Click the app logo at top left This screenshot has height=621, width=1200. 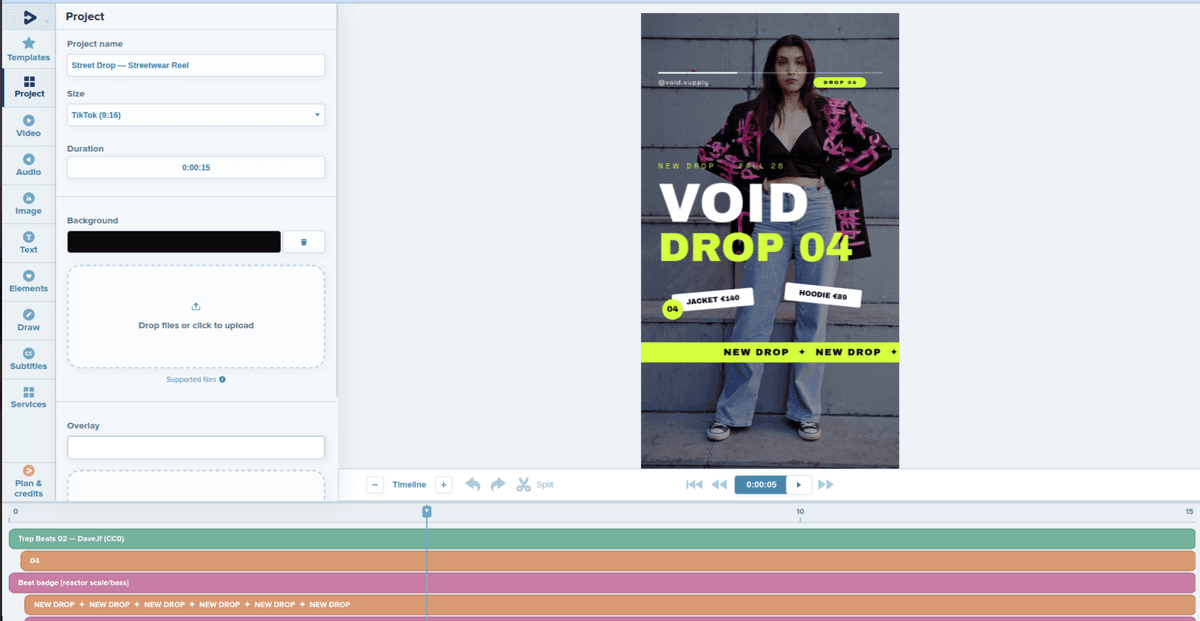pos(29,17)
